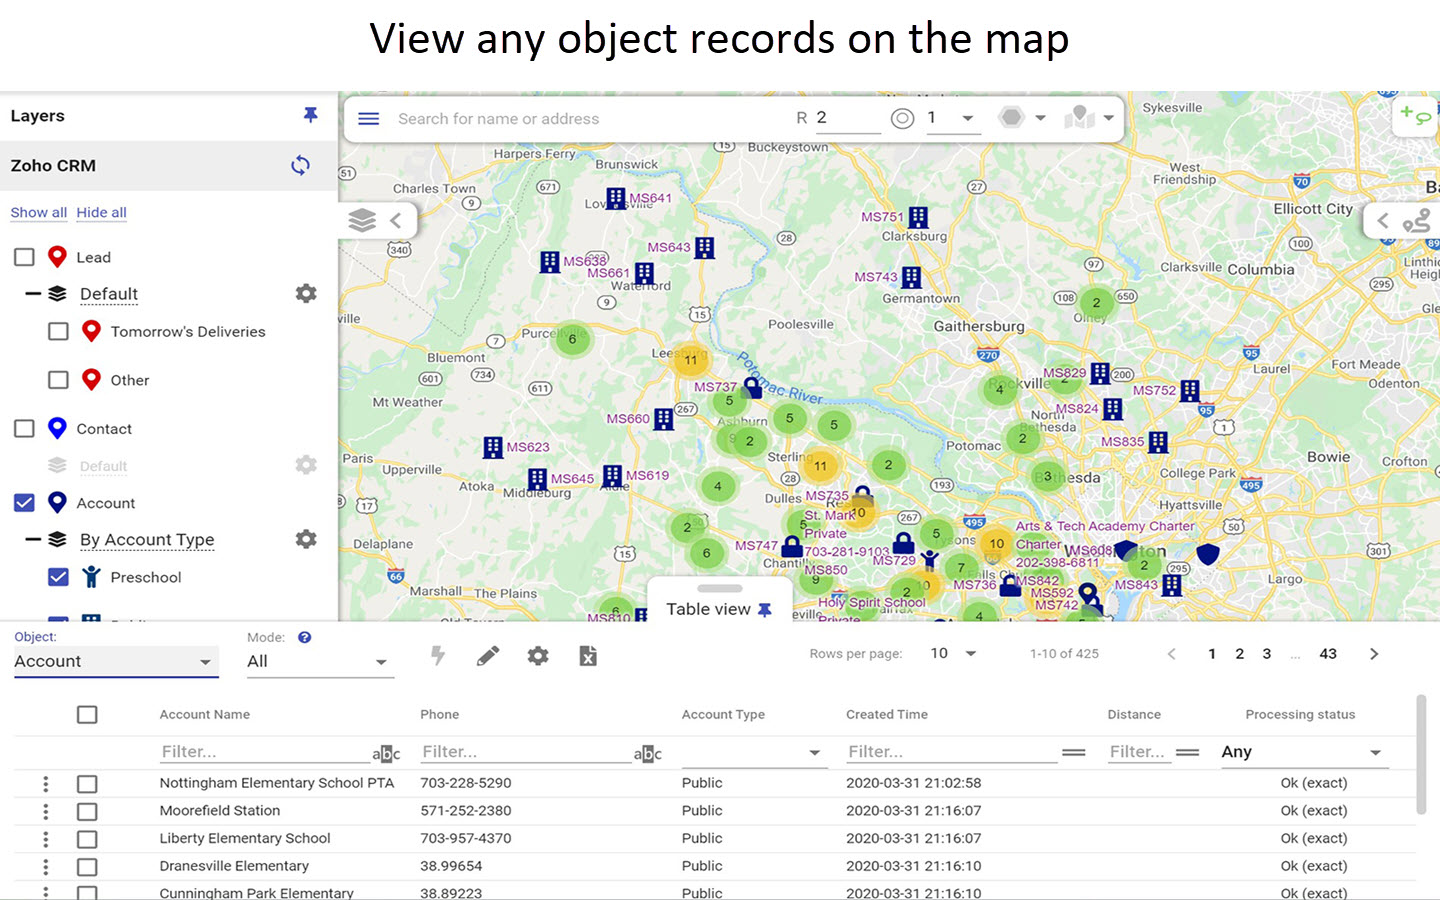Select the hexagon shape drawing tool
Viewport: 1440px width, 900px height.
1013,117
